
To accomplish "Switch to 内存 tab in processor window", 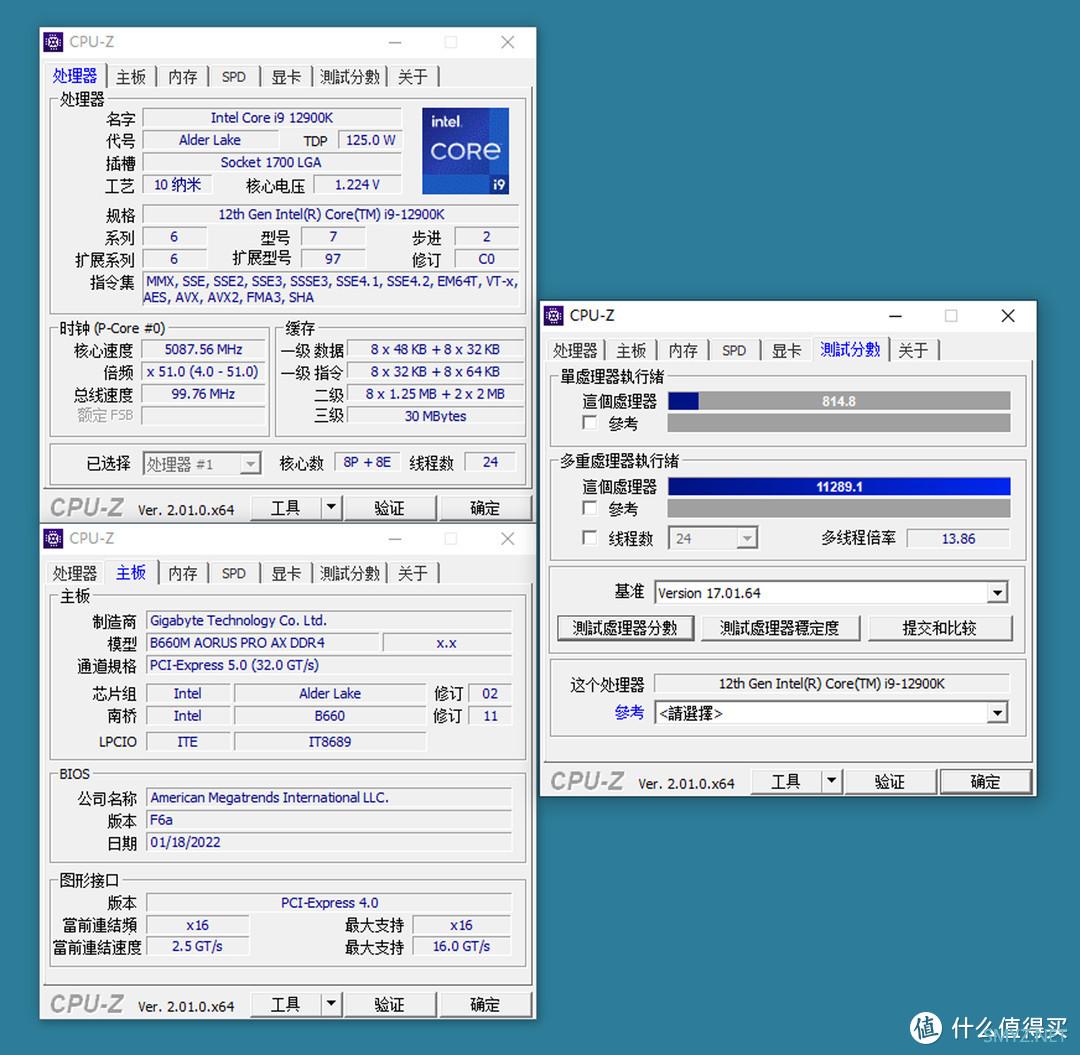I will 183,76.
